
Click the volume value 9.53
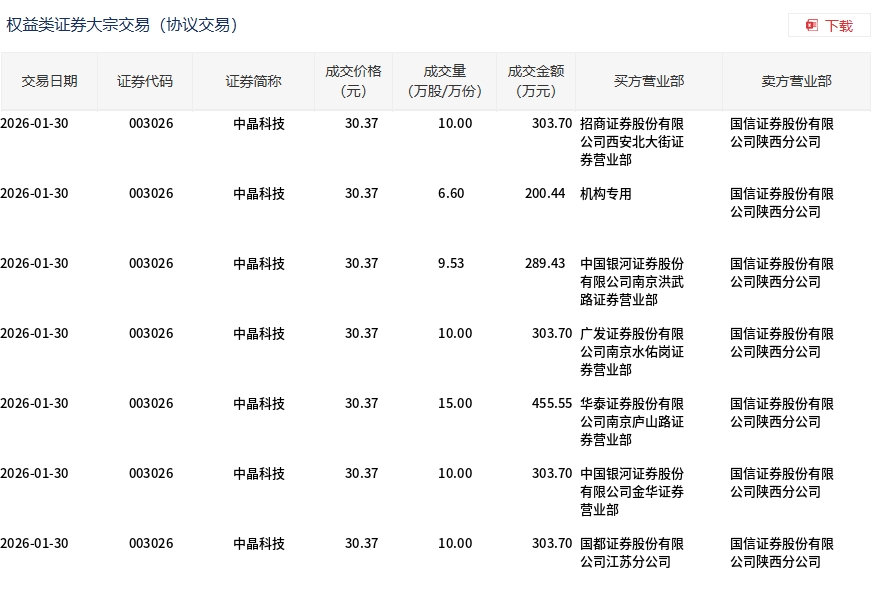[451, 264]
